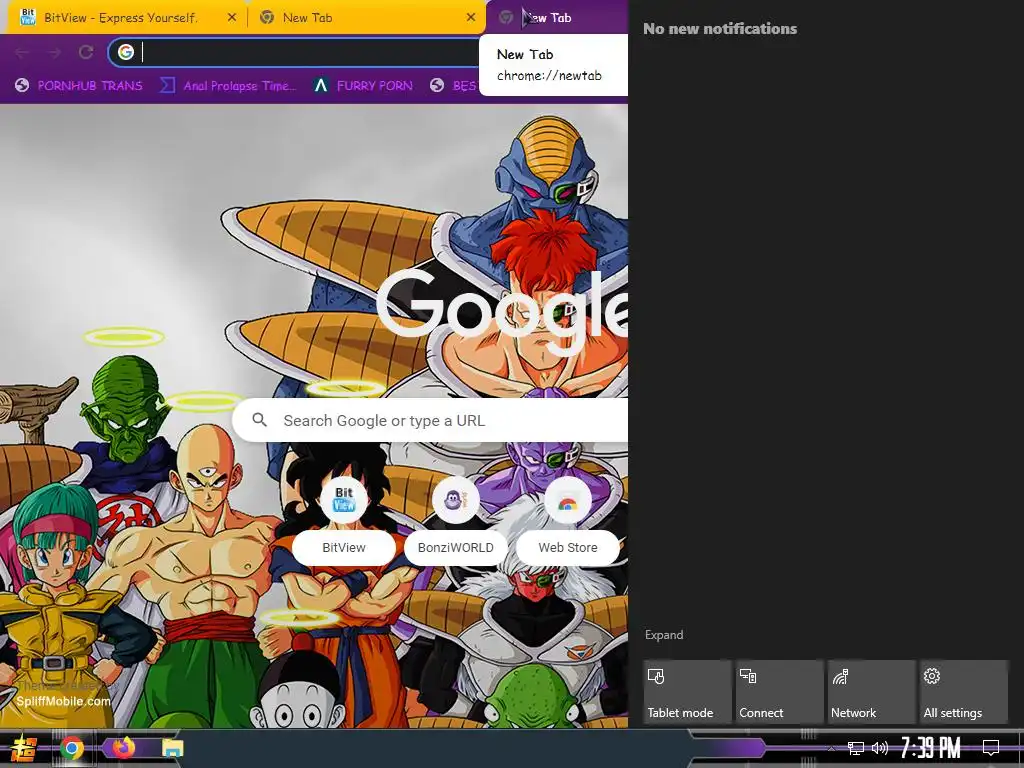Reload the current page
The width and height of the screenshot is (1024, 768).
pos(86,52)
